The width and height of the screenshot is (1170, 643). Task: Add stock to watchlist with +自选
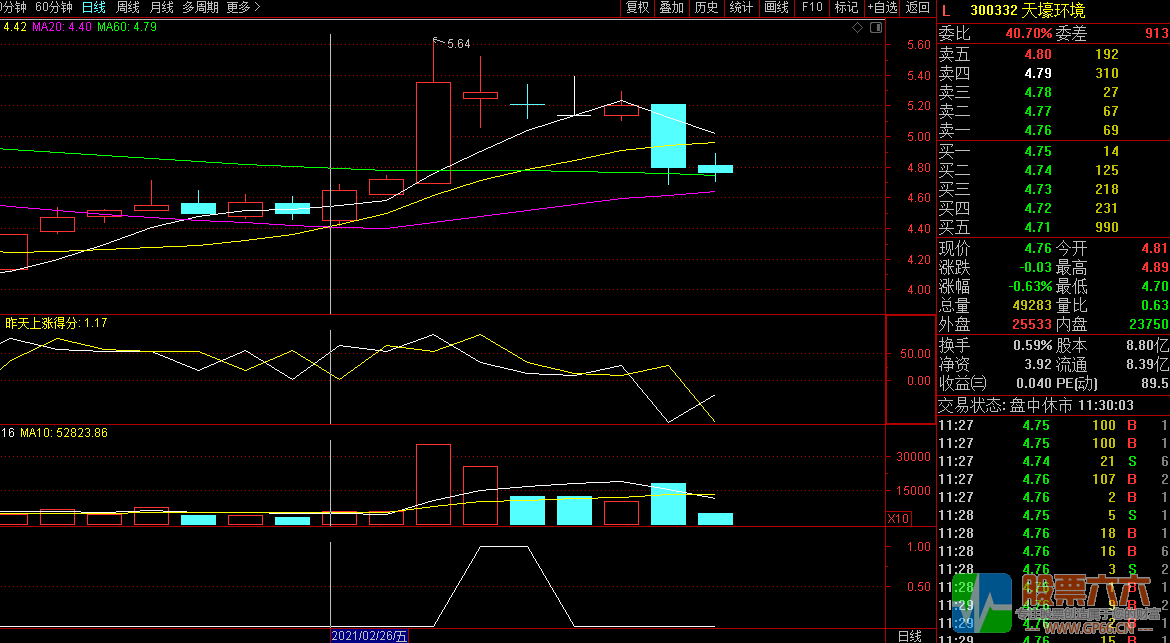(x=882, y=8)
